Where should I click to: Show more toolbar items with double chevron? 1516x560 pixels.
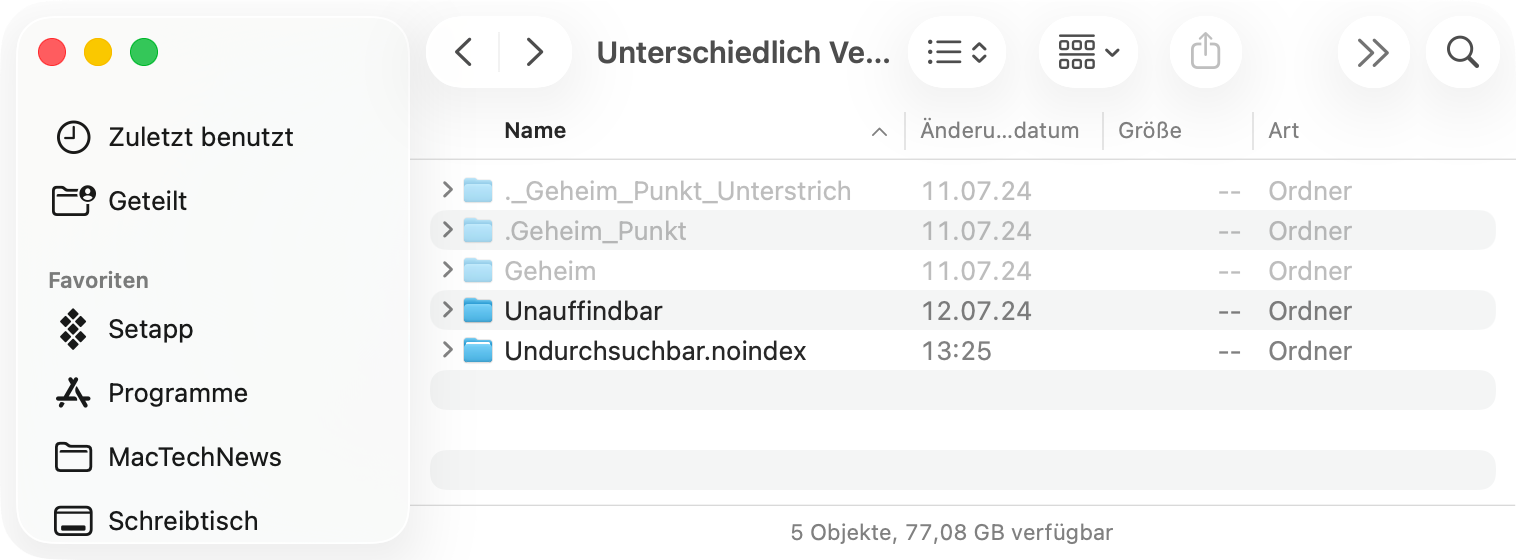click(x=1373, y=52)
